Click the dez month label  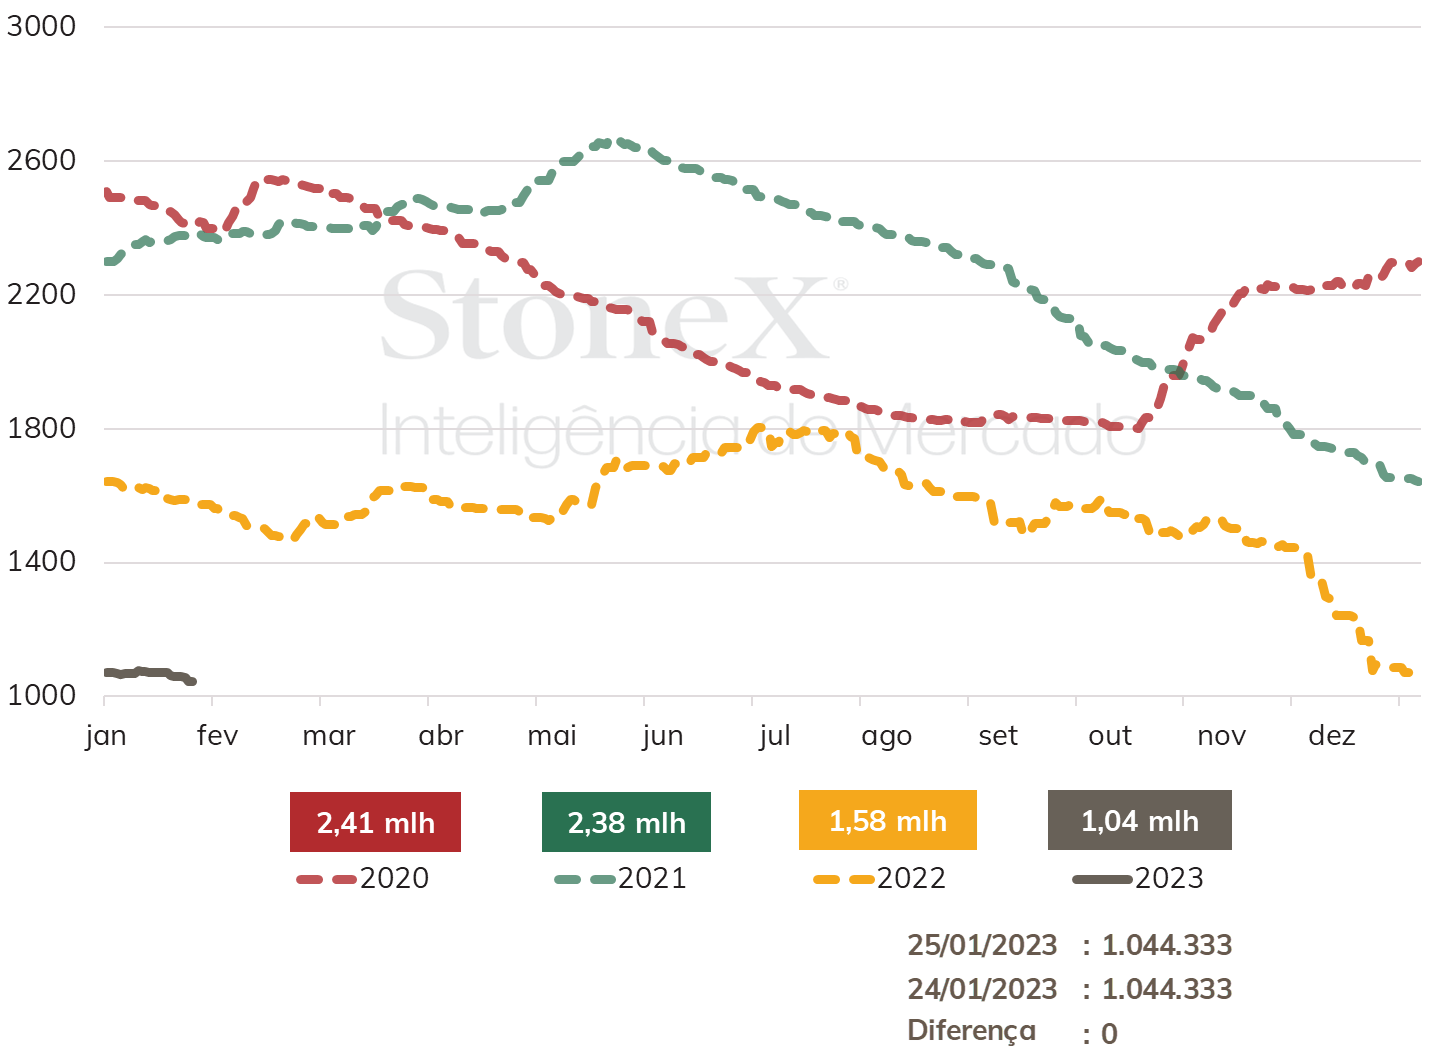(x=1332, y=736)
